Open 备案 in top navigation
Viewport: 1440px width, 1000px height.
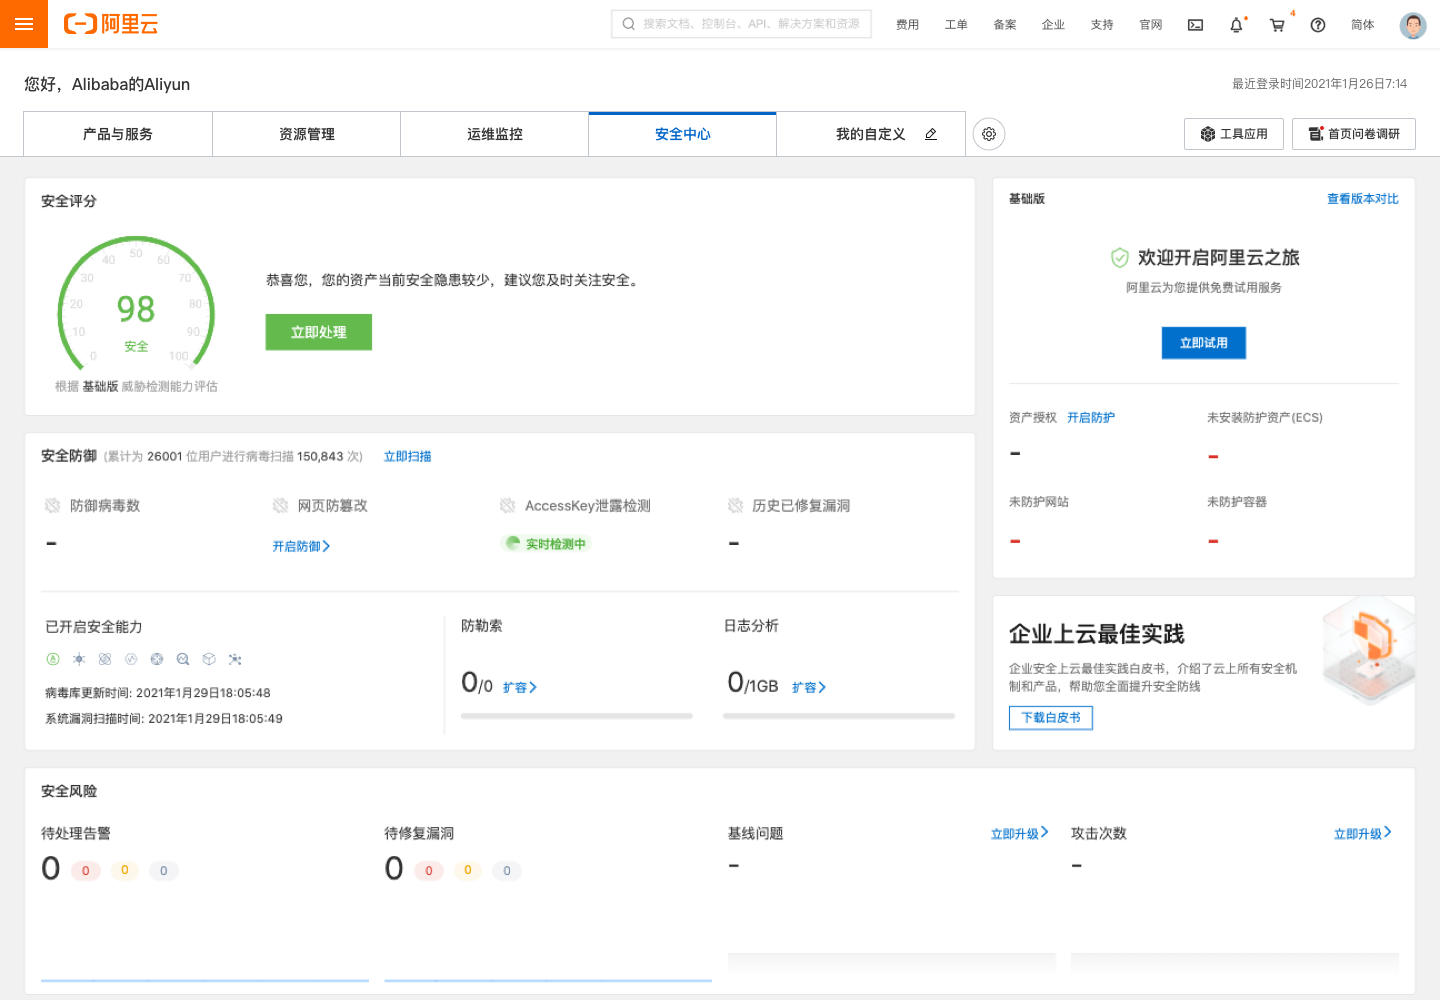(1005, 25)
